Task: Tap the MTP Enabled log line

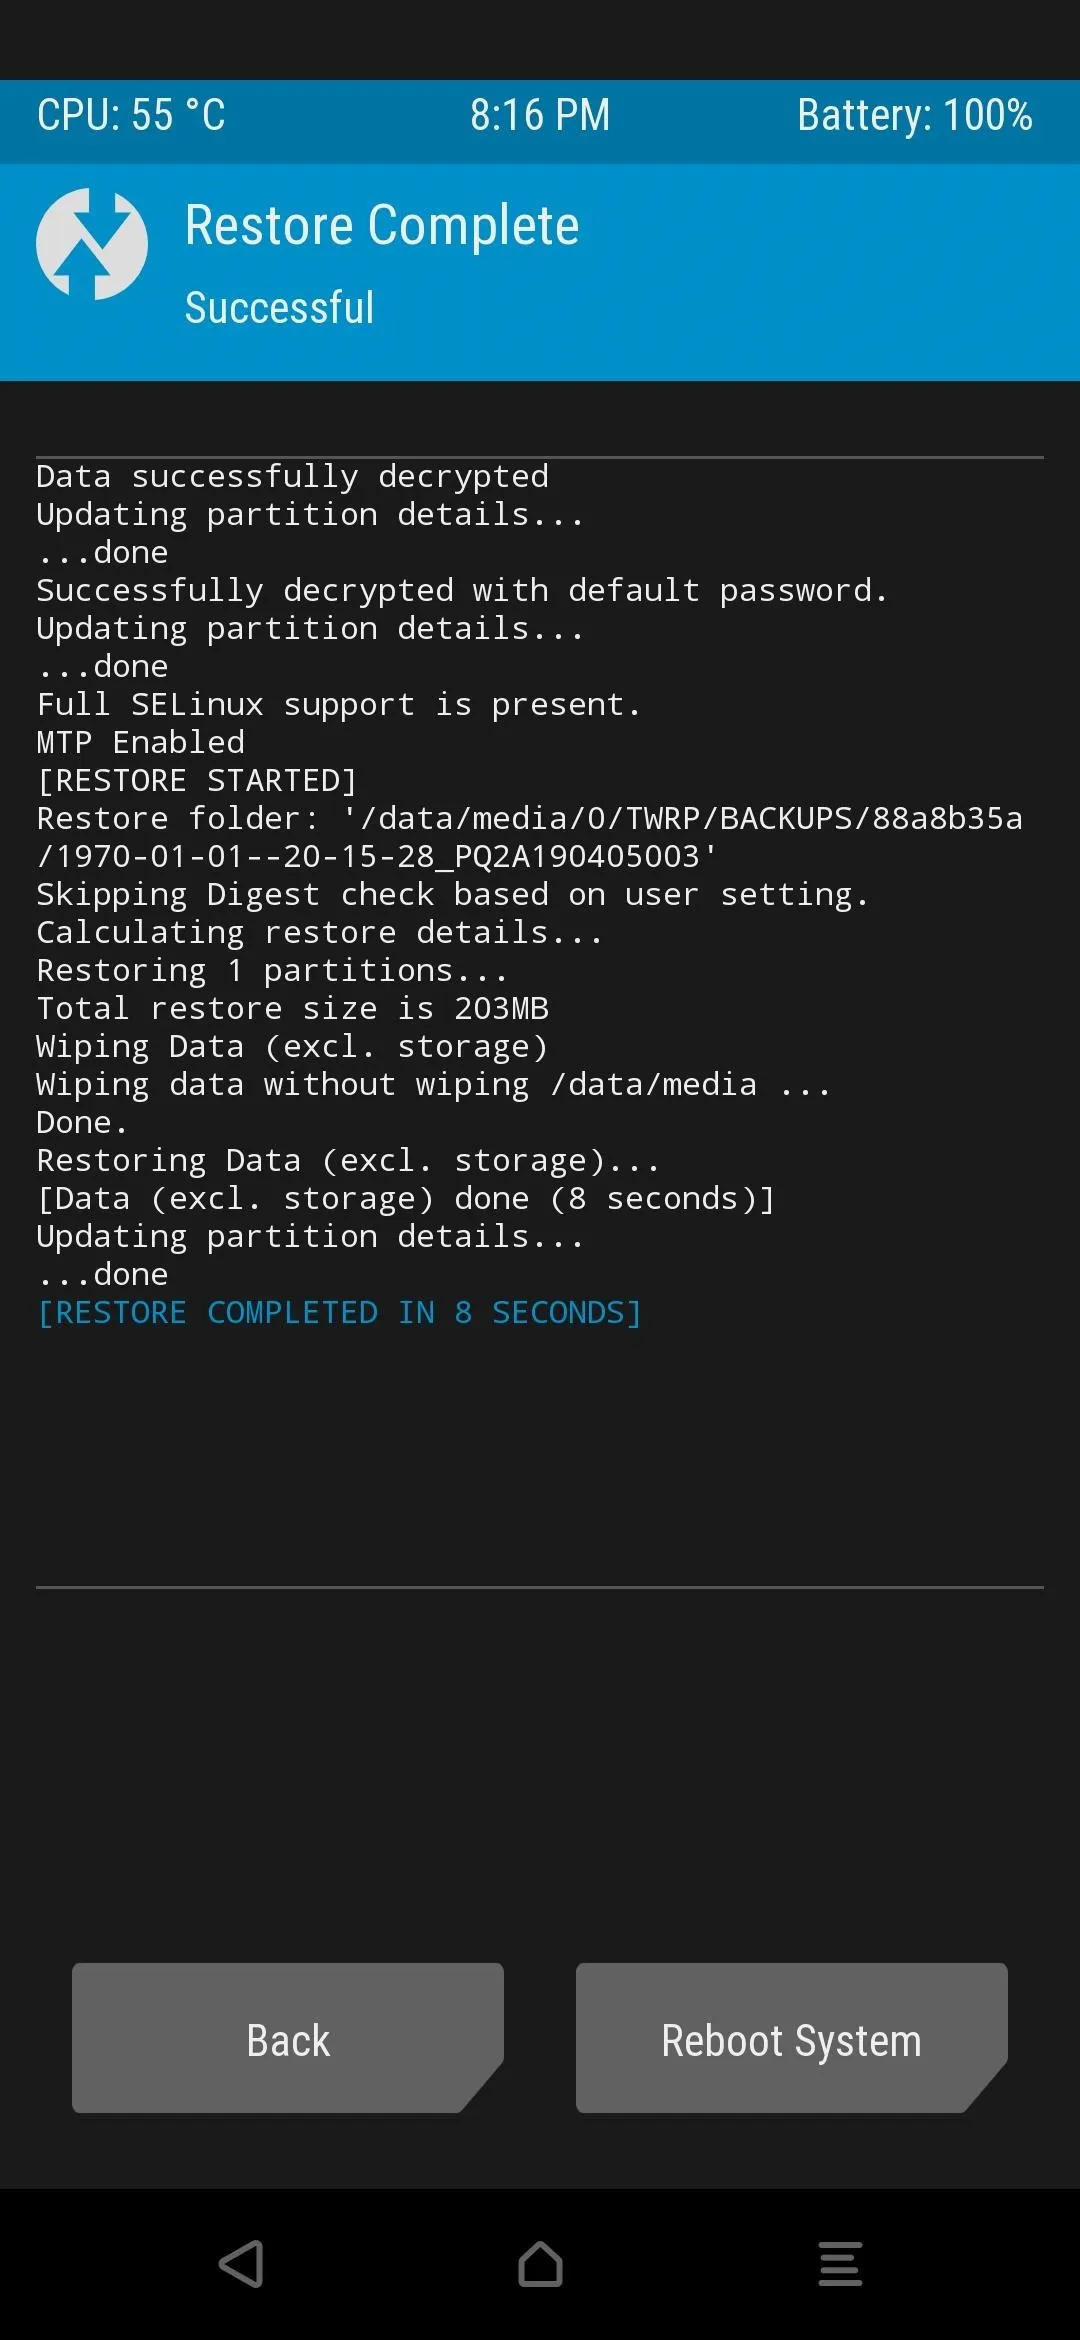Action: [140, 742]
